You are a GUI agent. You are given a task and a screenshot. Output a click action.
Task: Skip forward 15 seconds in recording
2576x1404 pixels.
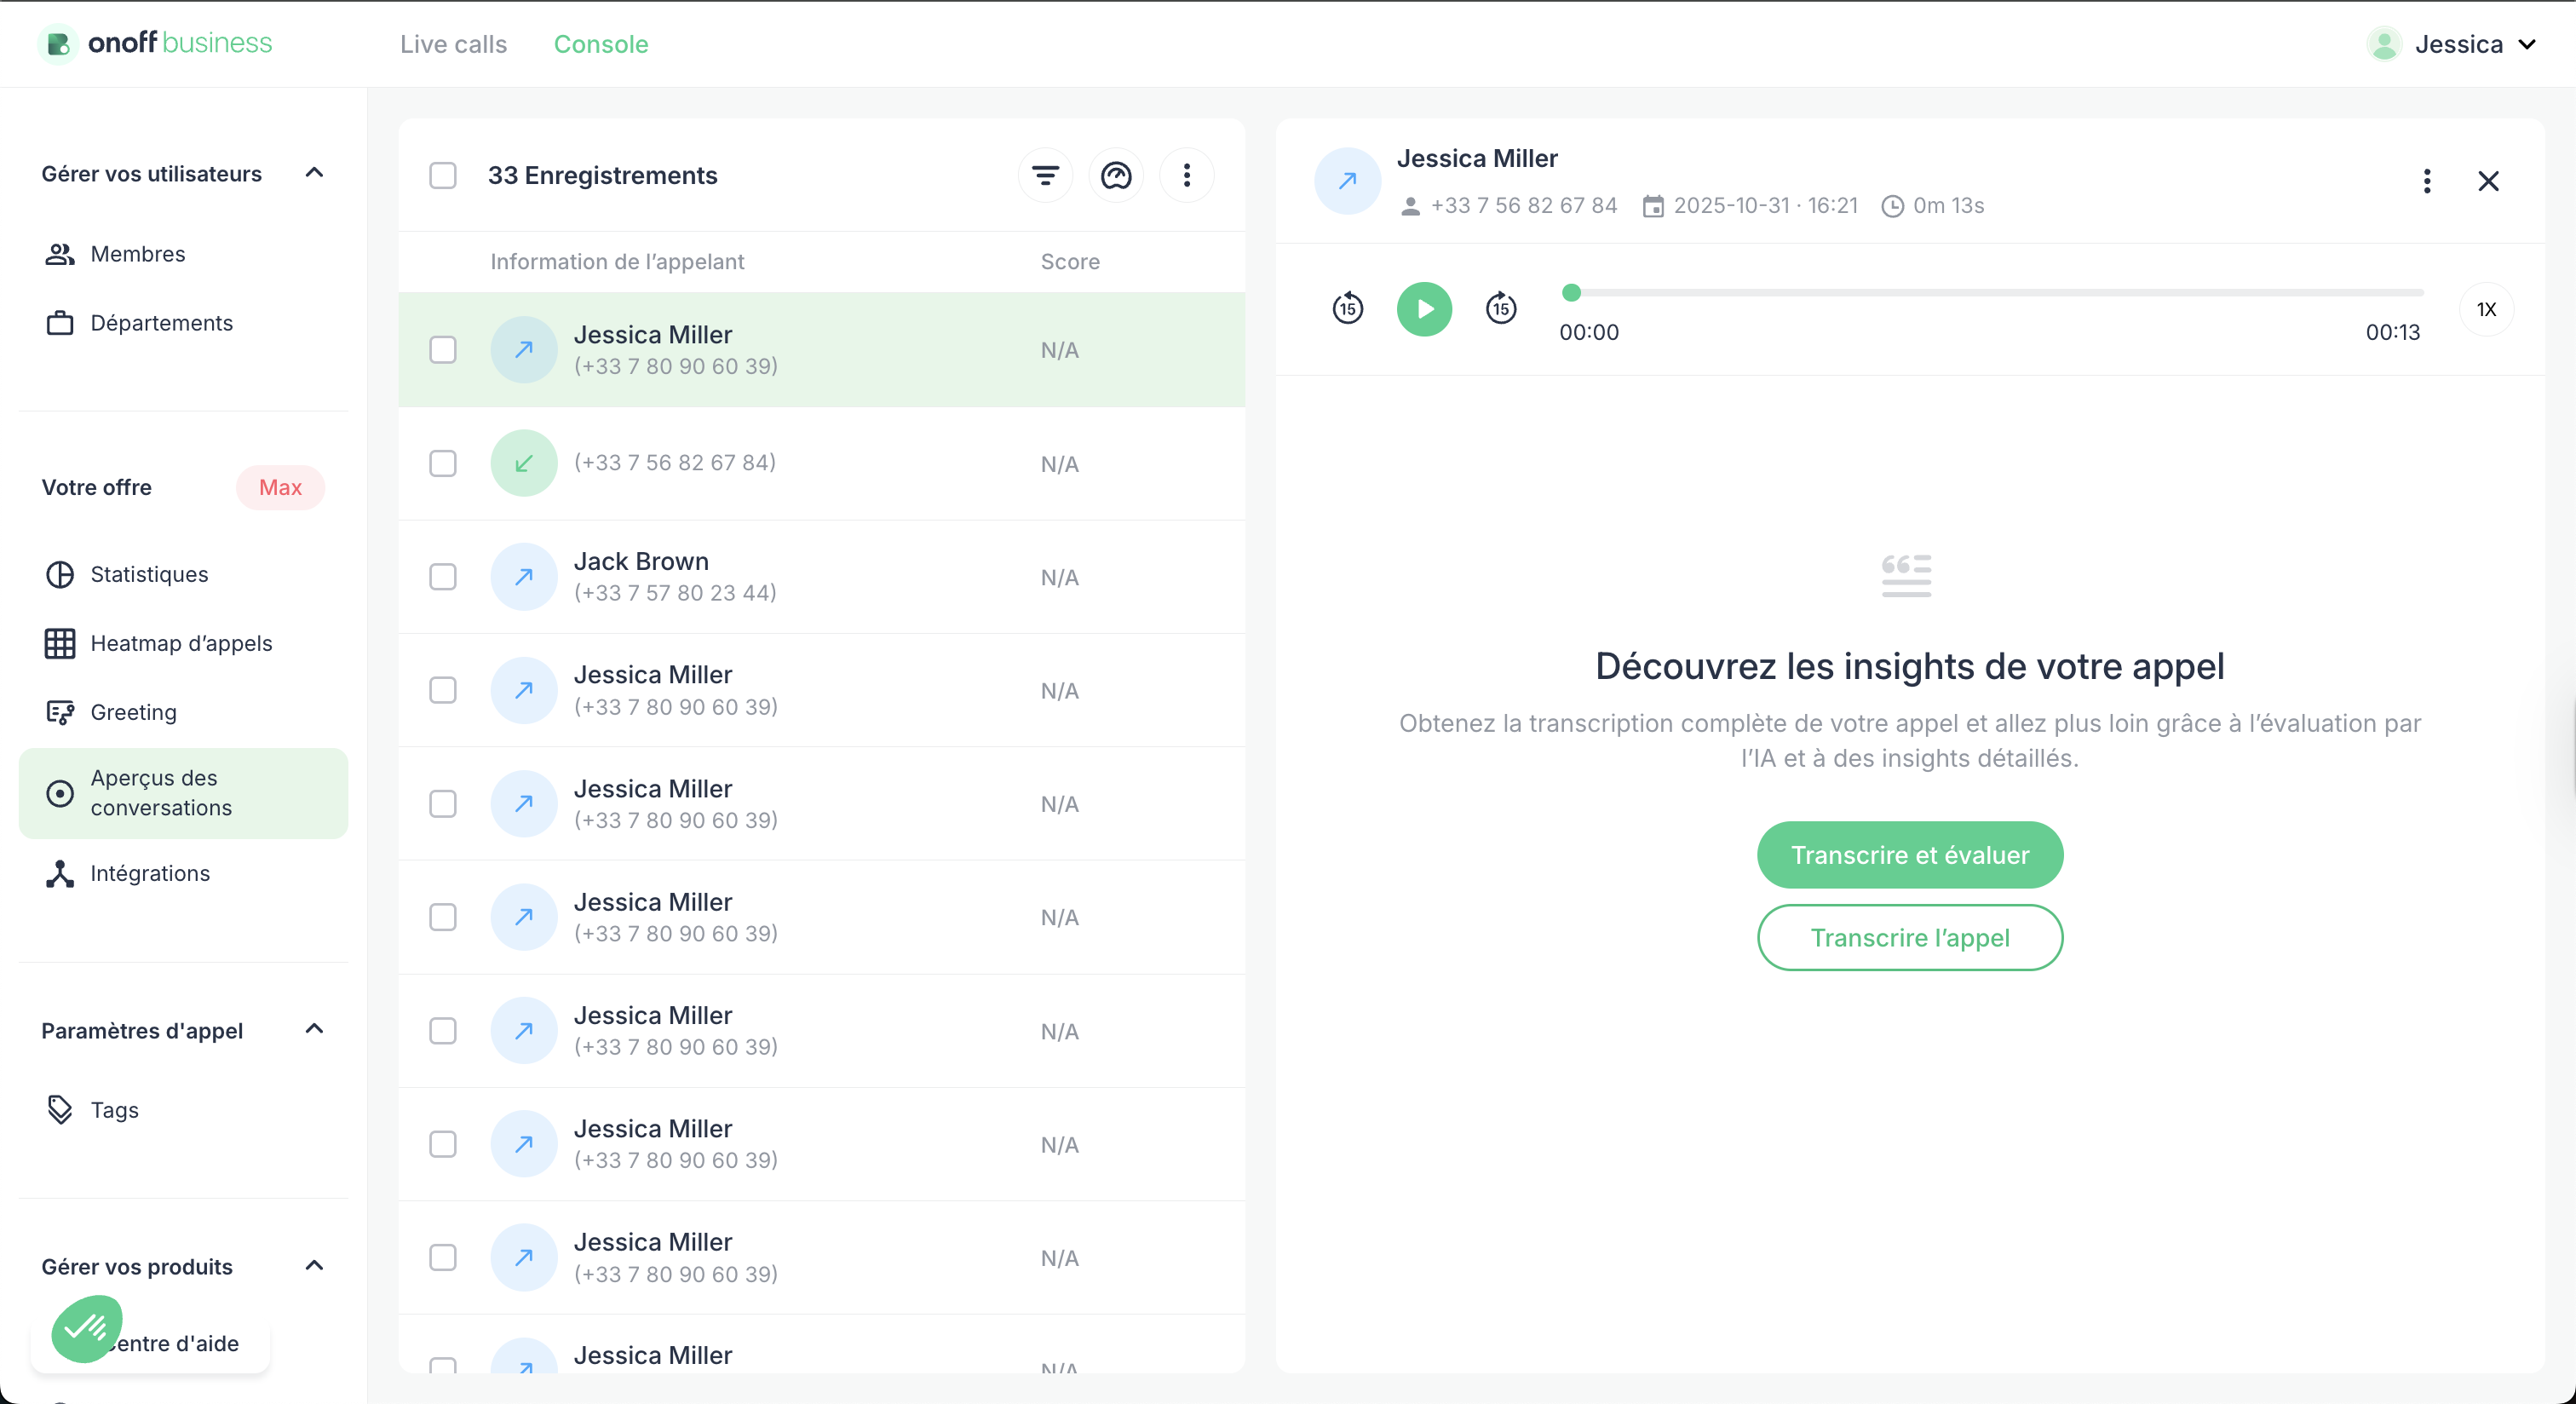[1500, 308]
